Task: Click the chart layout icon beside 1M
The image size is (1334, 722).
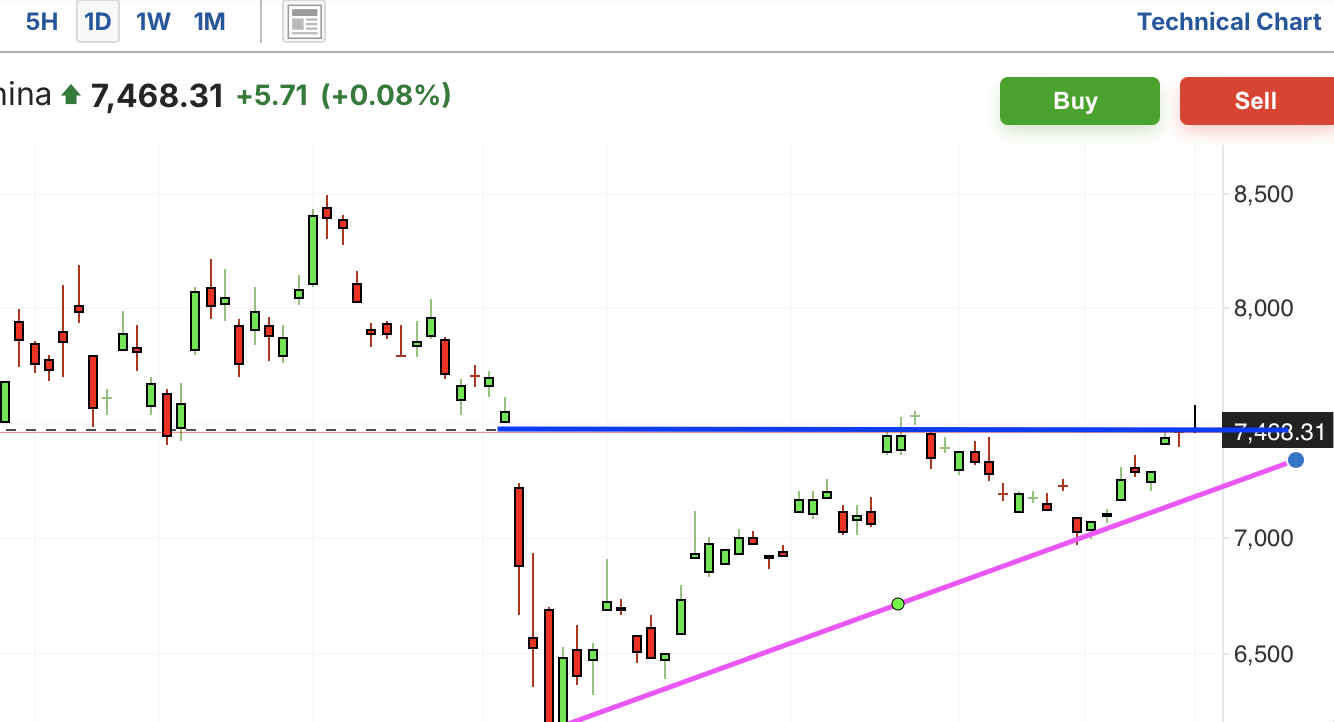Action: pos(304,21)
